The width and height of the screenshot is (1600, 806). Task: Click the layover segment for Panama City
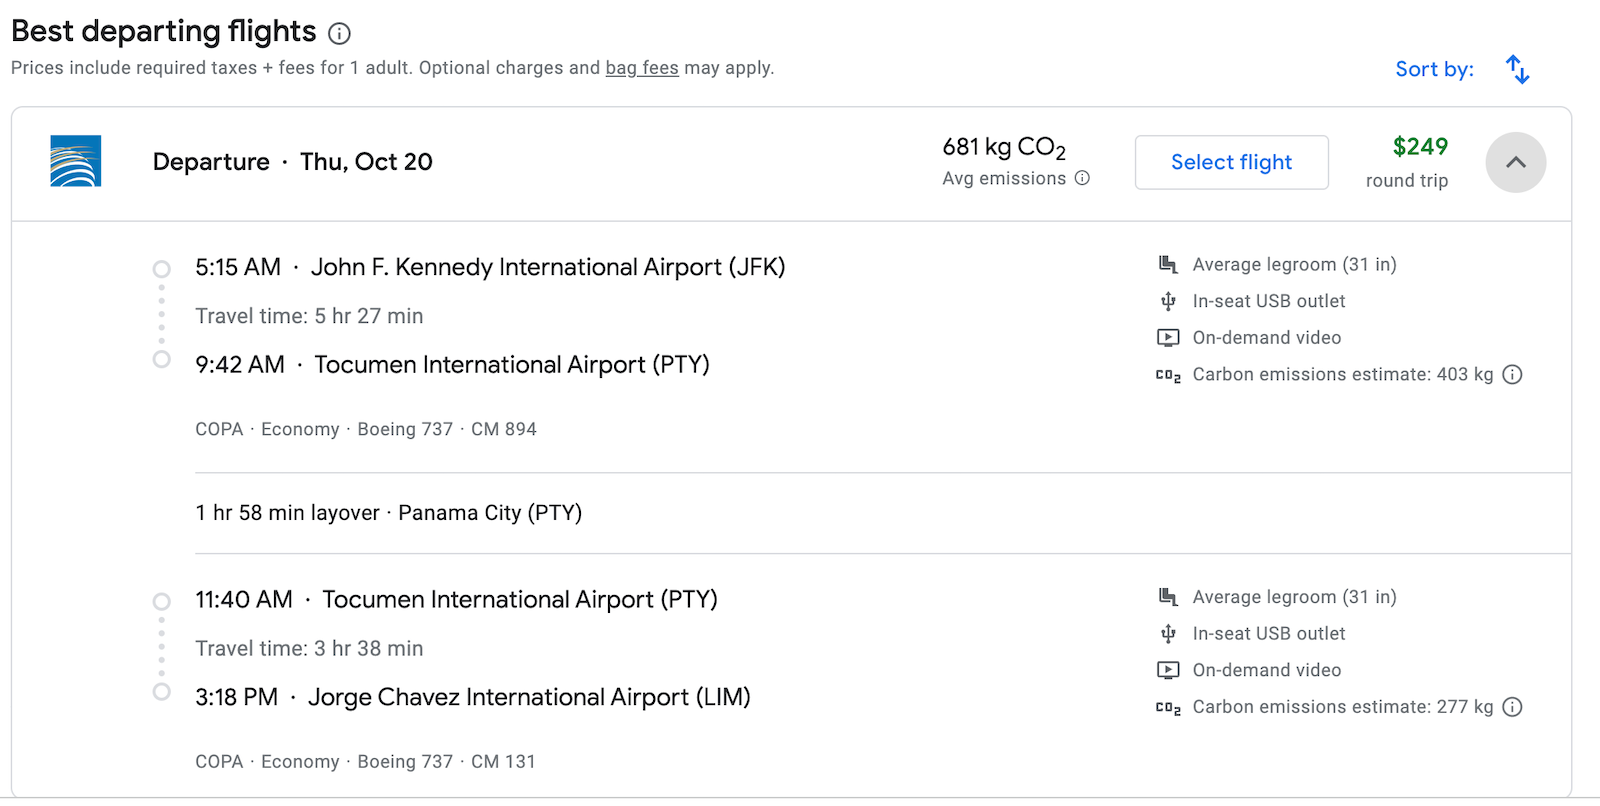[389, 512]
